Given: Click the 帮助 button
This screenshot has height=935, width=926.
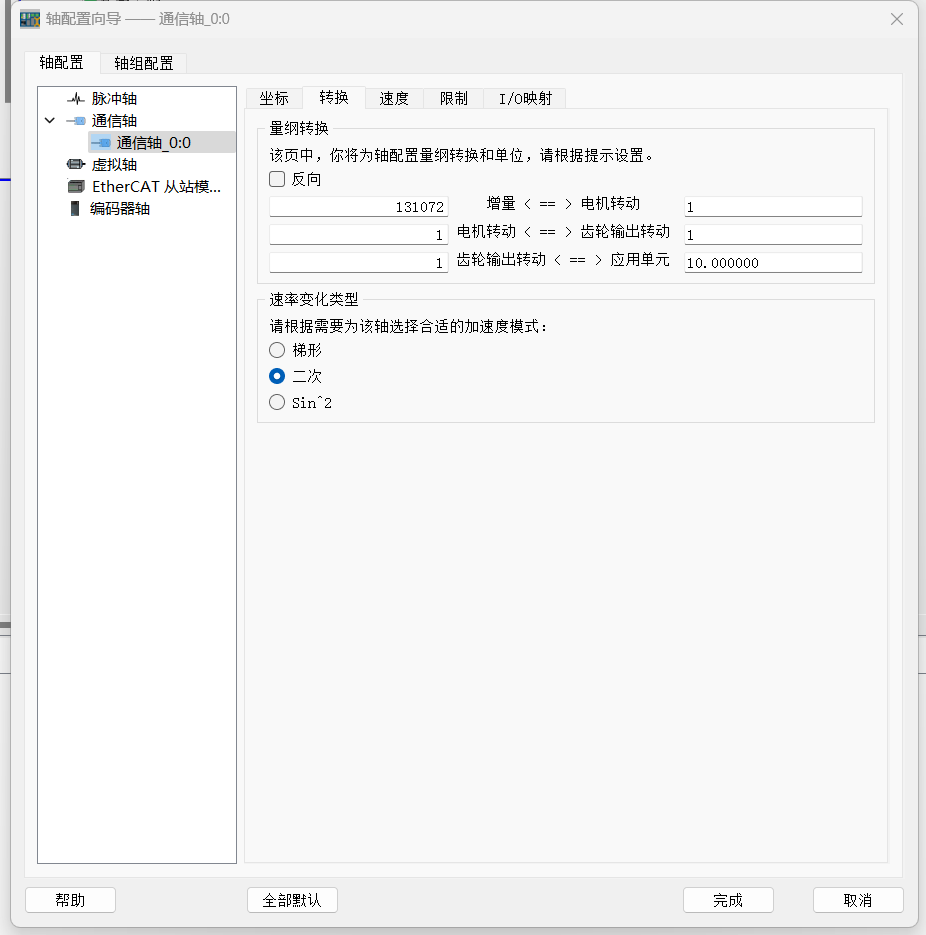Looking at the screenshot, I should pyautogui.click(x=70, y=900).
